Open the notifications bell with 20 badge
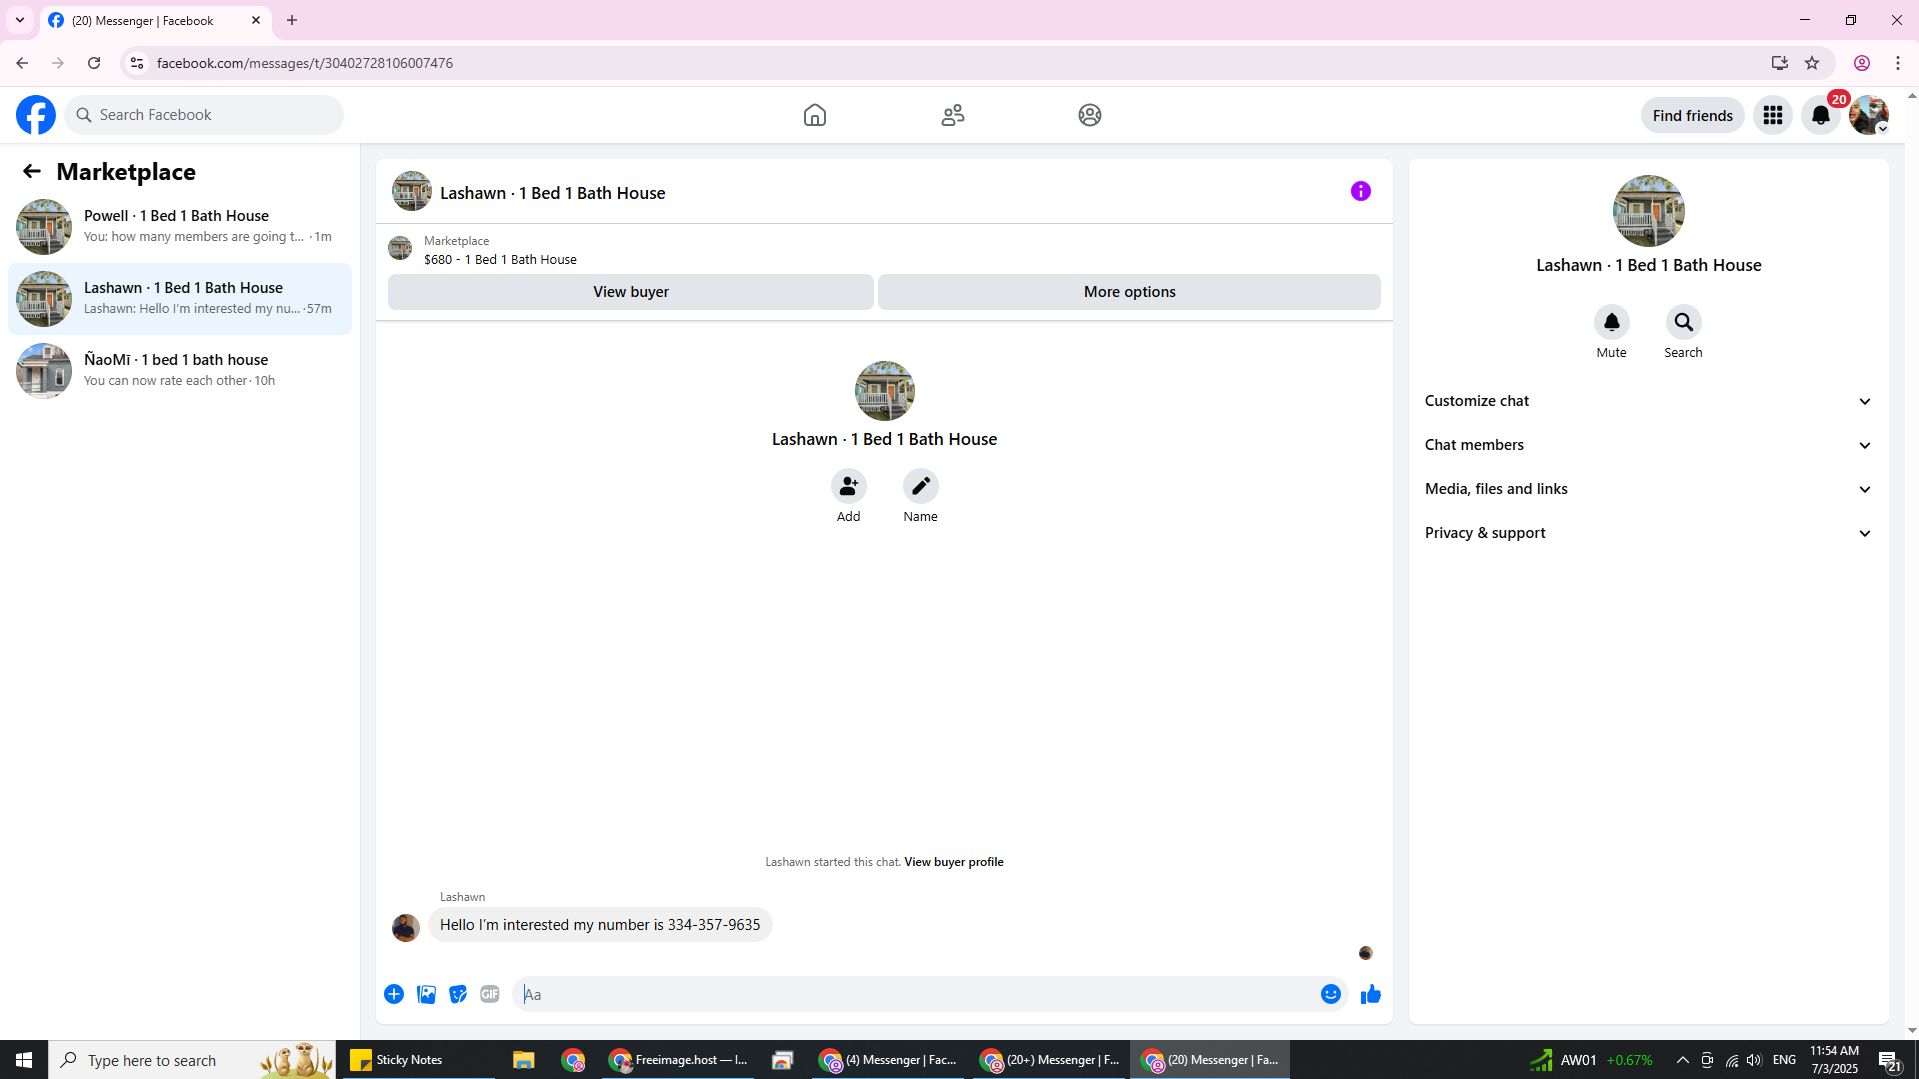1919x1079 pixels. 1821,115
